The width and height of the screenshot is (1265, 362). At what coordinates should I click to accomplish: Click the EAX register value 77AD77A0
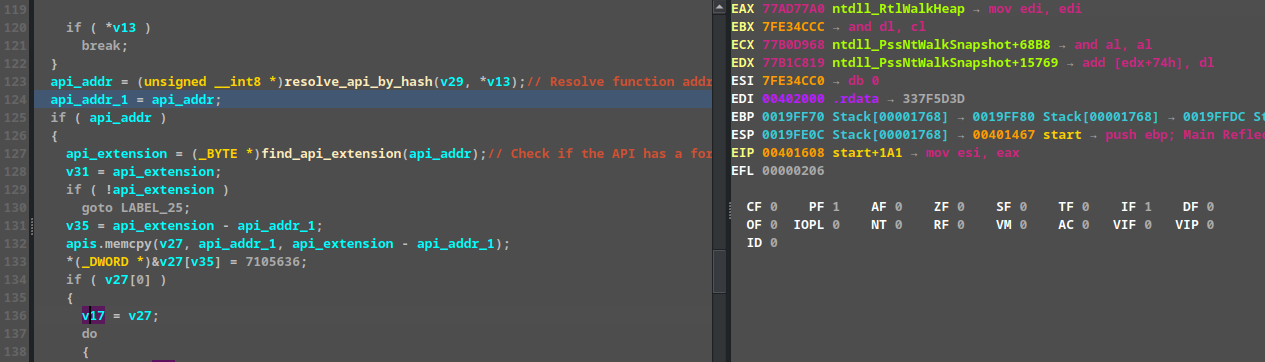click(793, 8)
